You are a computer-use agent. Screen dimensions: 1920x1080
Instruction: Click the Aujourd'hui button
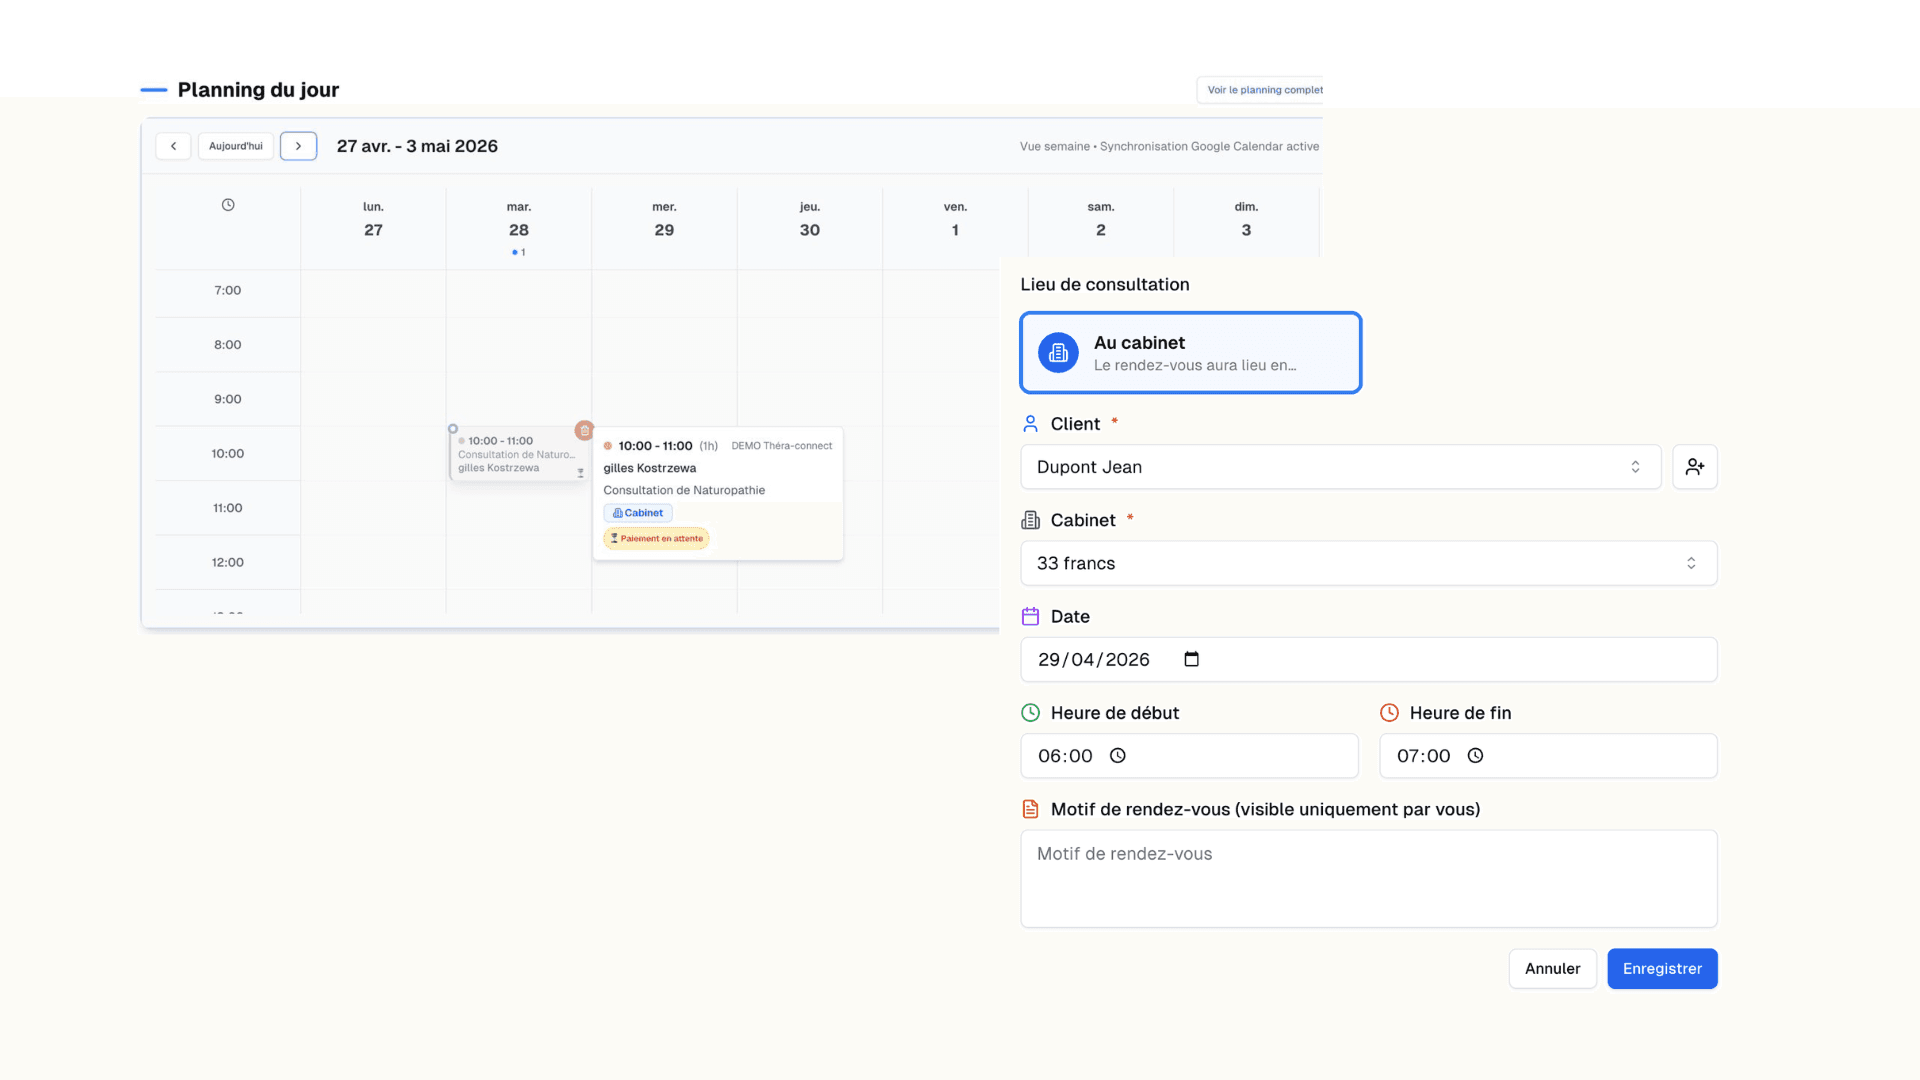click(235, 145)
